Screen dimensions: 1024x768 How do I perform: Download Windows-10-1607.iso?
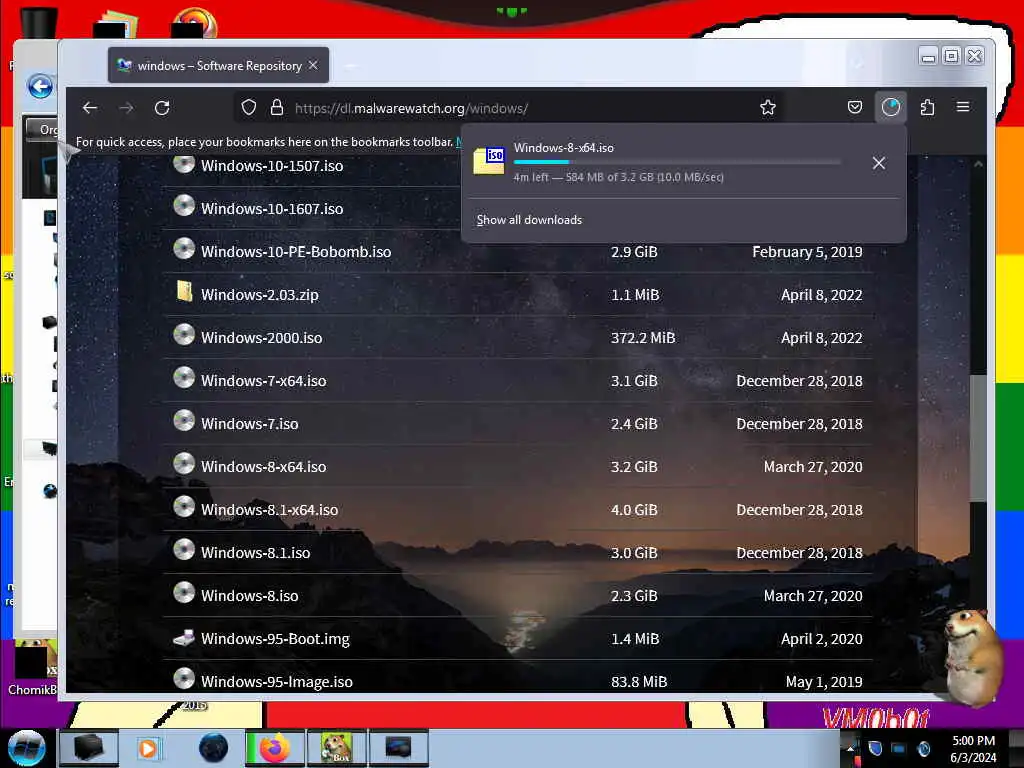(272, 209)
